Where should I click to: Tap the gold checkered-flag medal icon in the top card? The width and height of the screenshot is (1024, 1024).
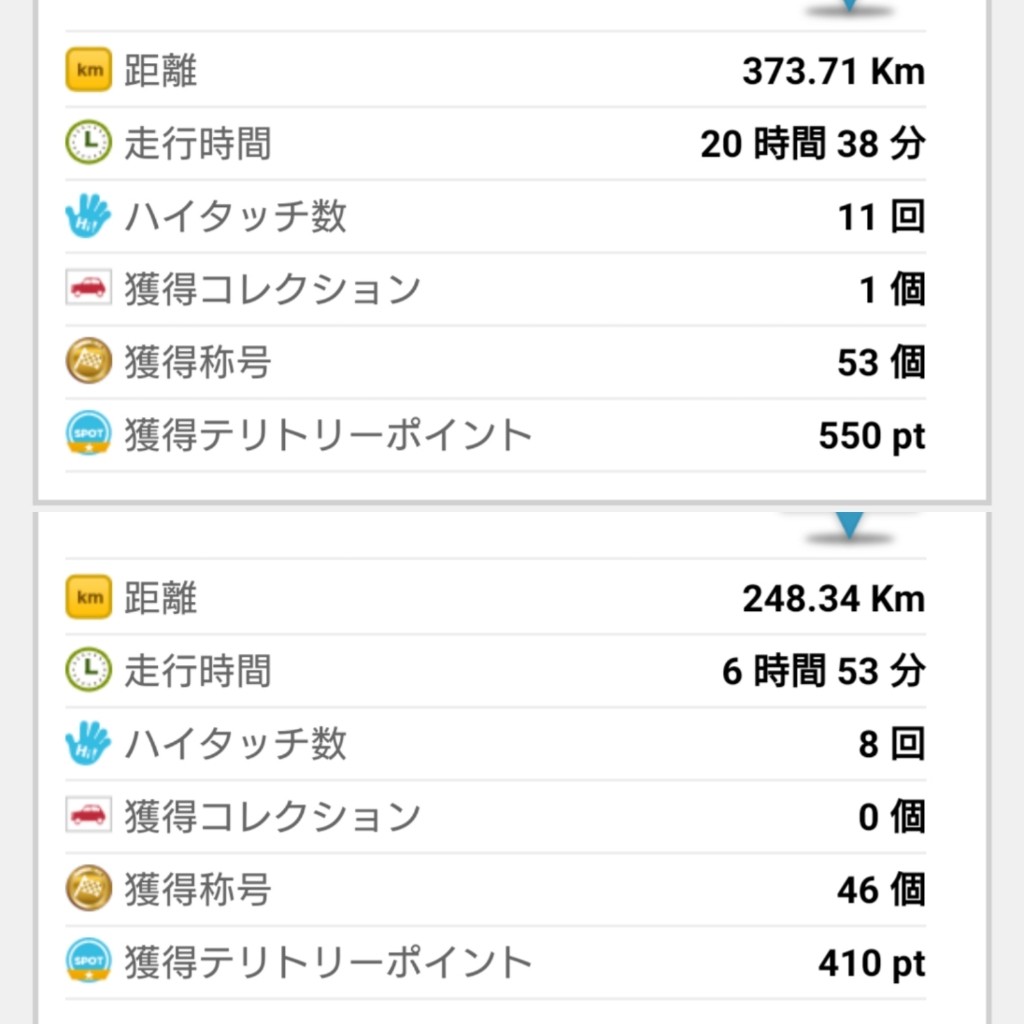89,361
